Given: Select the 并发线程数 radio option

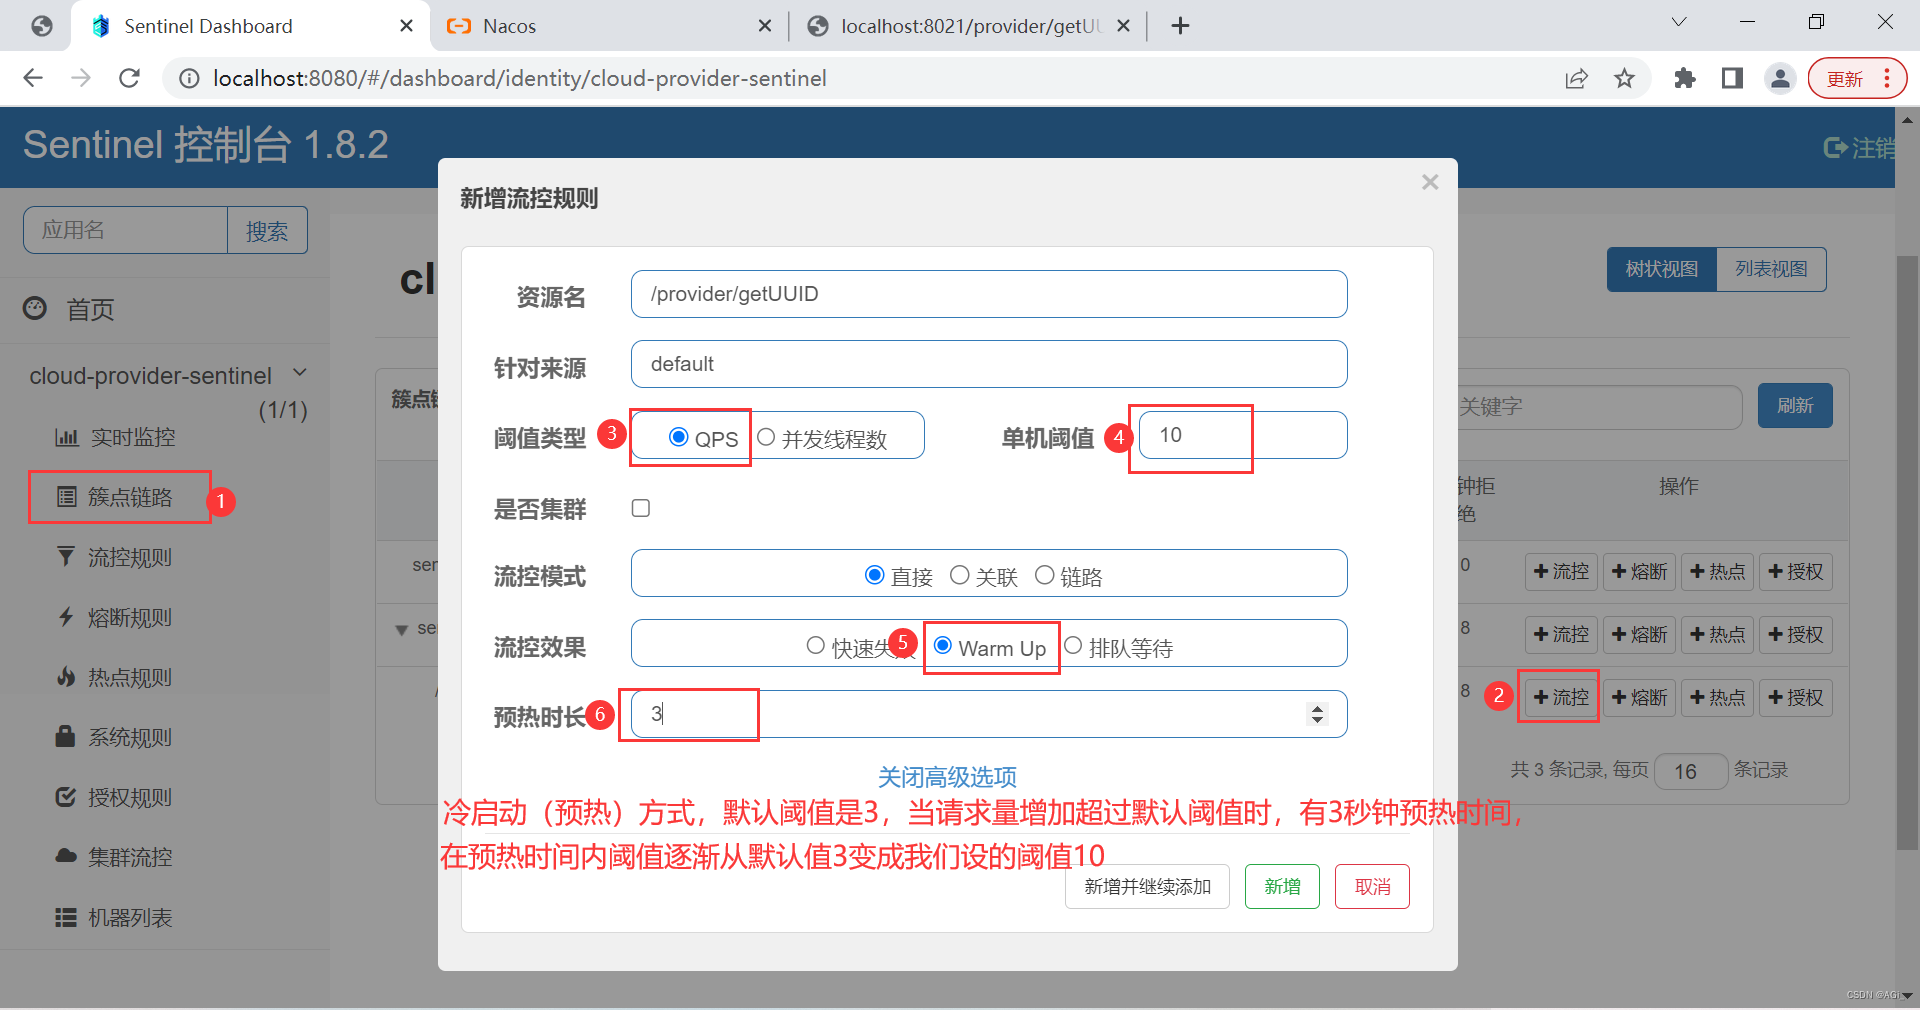Looking at the screenshot, I should [766, 437].
